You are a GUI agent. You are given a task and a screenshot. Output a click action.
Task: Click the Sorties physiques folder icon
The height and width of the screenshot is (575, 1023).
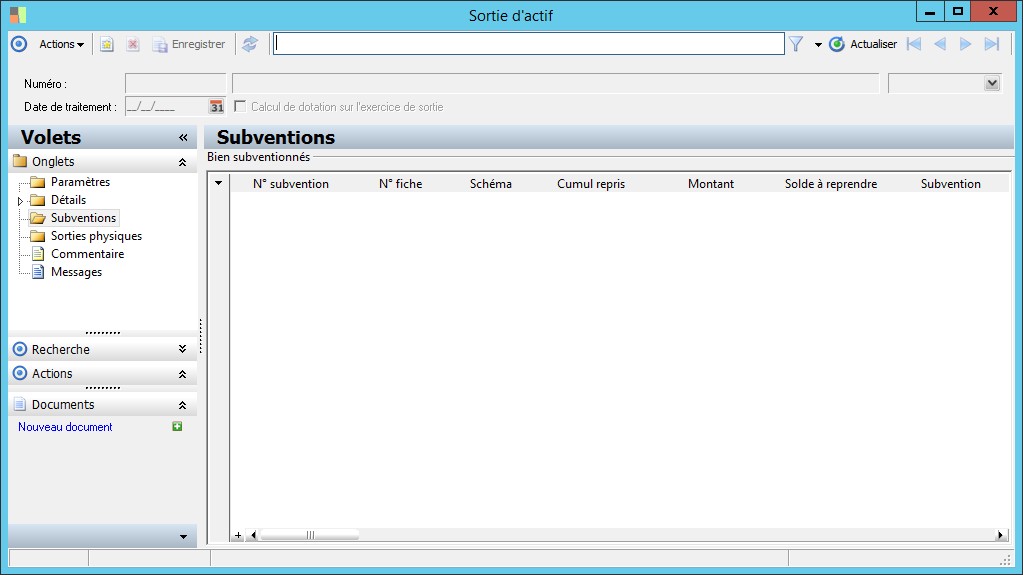tap(38, 236)
